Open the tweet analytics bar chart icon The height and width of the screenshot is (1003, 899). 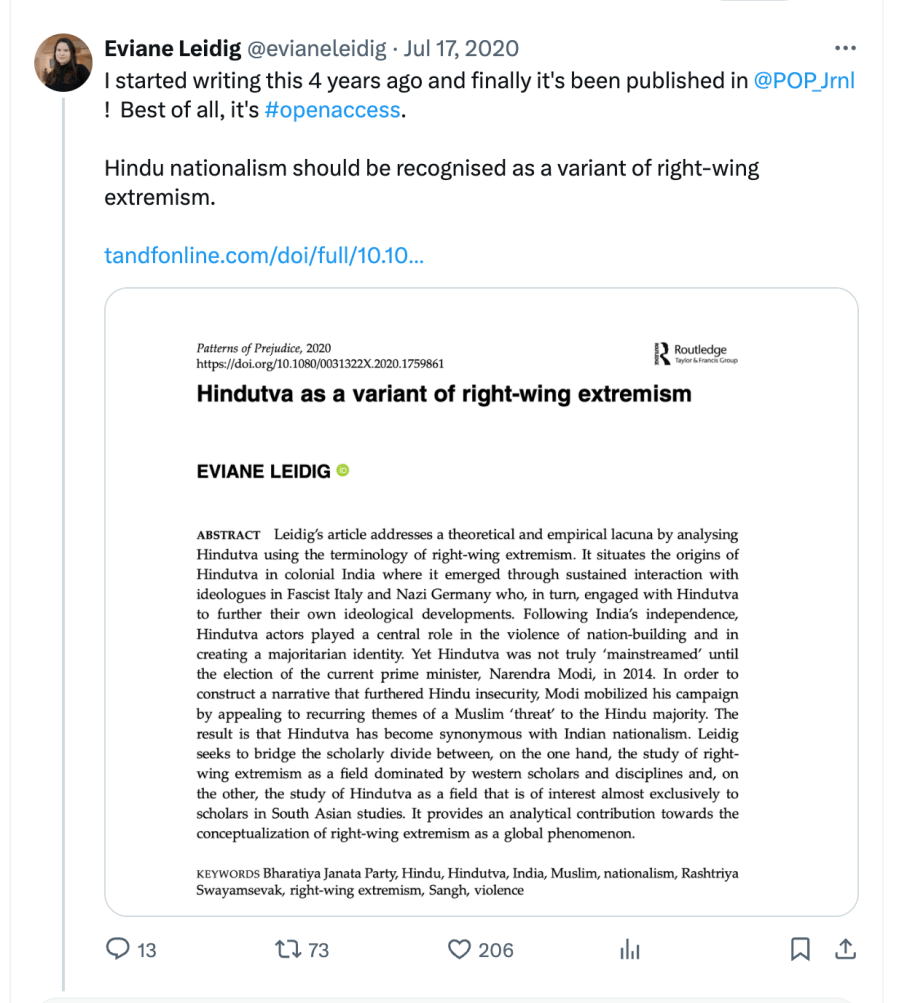click(x=630, y=949)
